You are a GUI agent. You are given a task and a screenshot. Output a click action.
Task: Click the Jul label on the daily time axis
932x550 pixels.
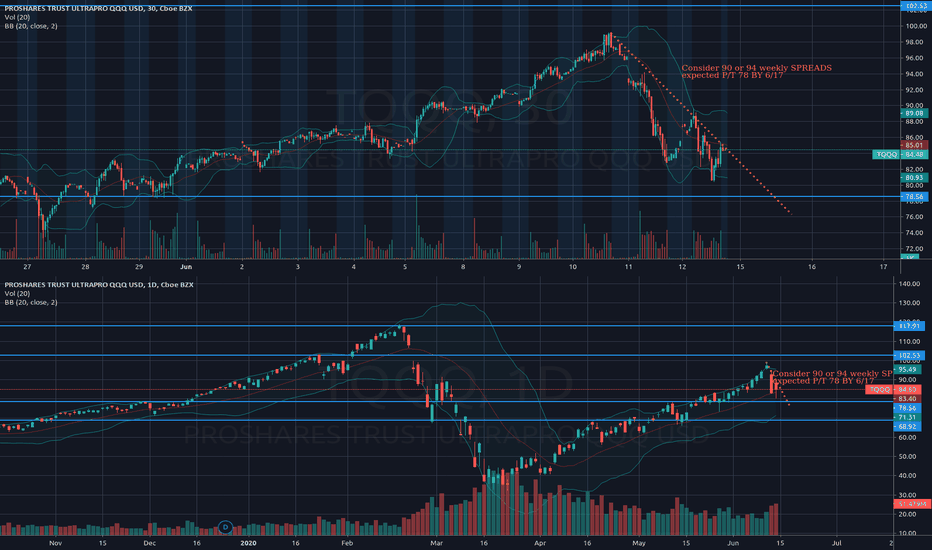click(x=837, y=543)
